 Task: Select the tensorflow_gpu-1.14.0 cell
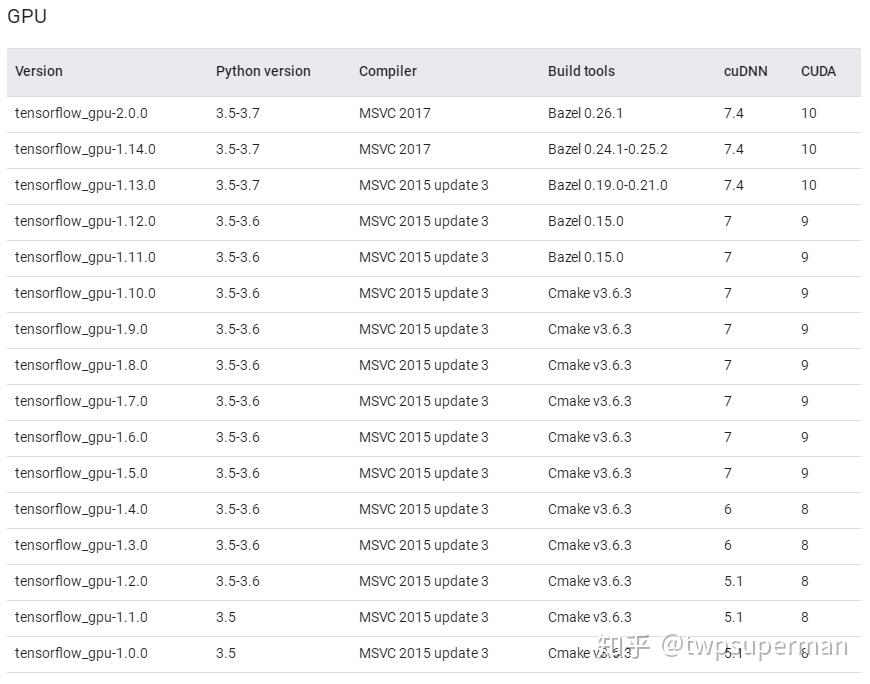(x=85, y=150)
